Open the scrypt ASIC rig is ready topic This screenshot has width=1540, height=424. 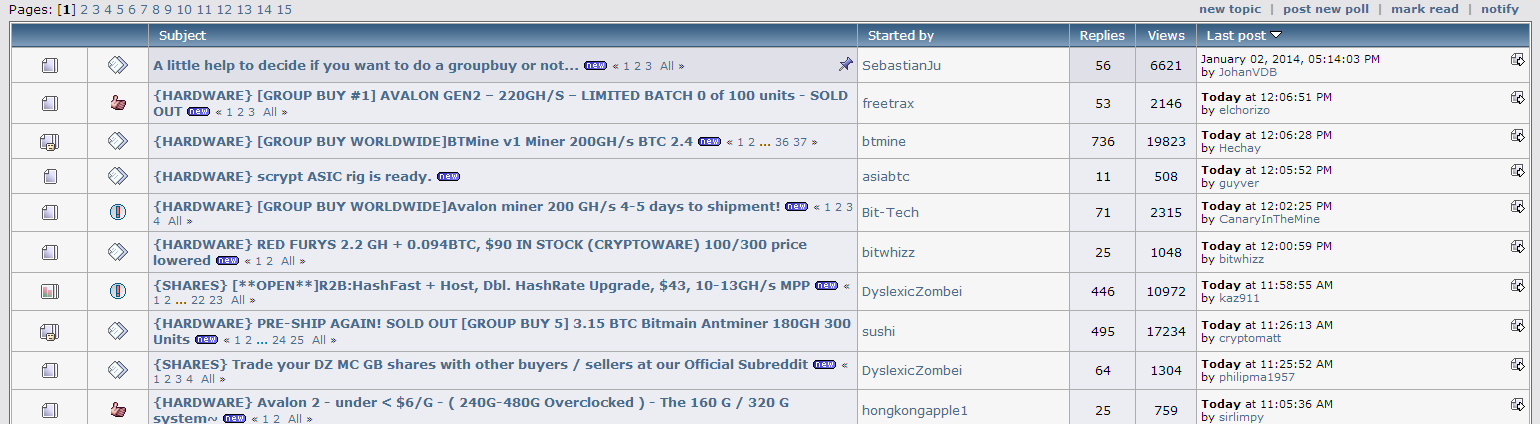(x=292, y=177)
